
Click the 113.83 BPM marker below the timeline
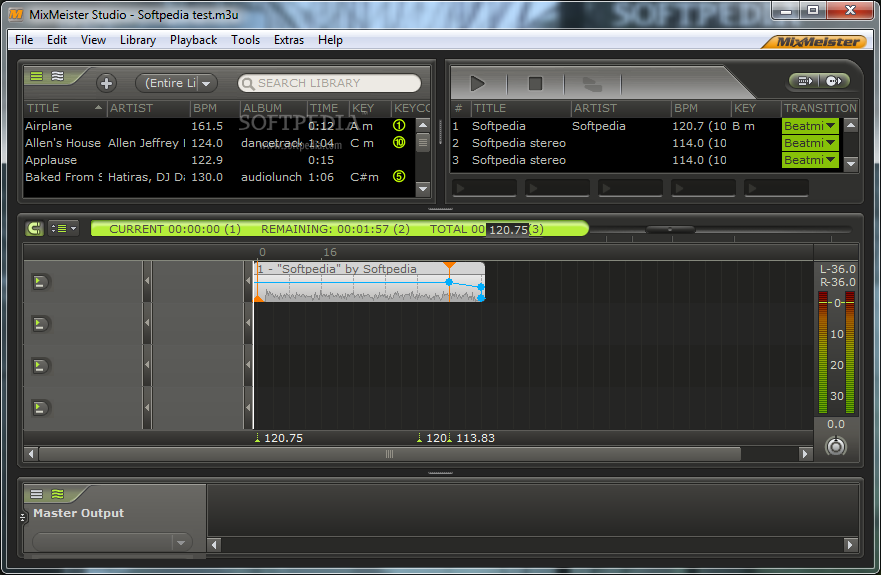(471, 438)
